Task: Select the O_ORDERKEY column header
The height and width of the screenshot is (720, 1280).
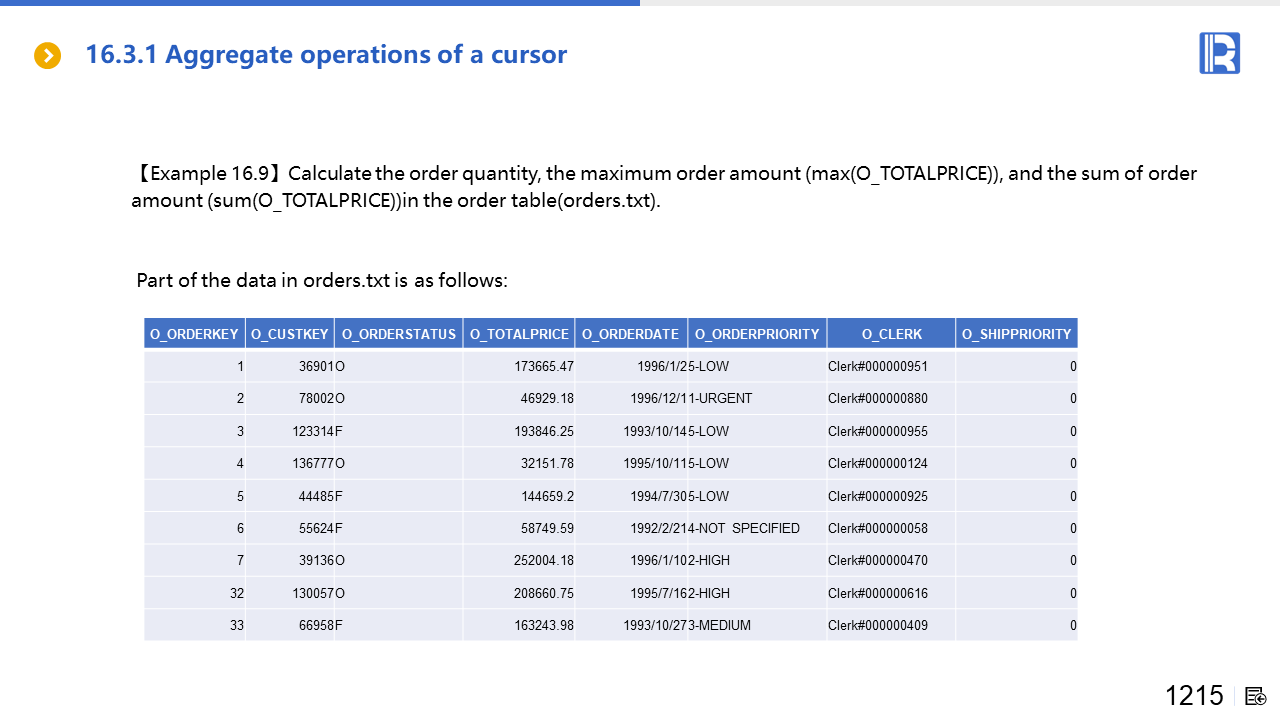Action: 194,334
